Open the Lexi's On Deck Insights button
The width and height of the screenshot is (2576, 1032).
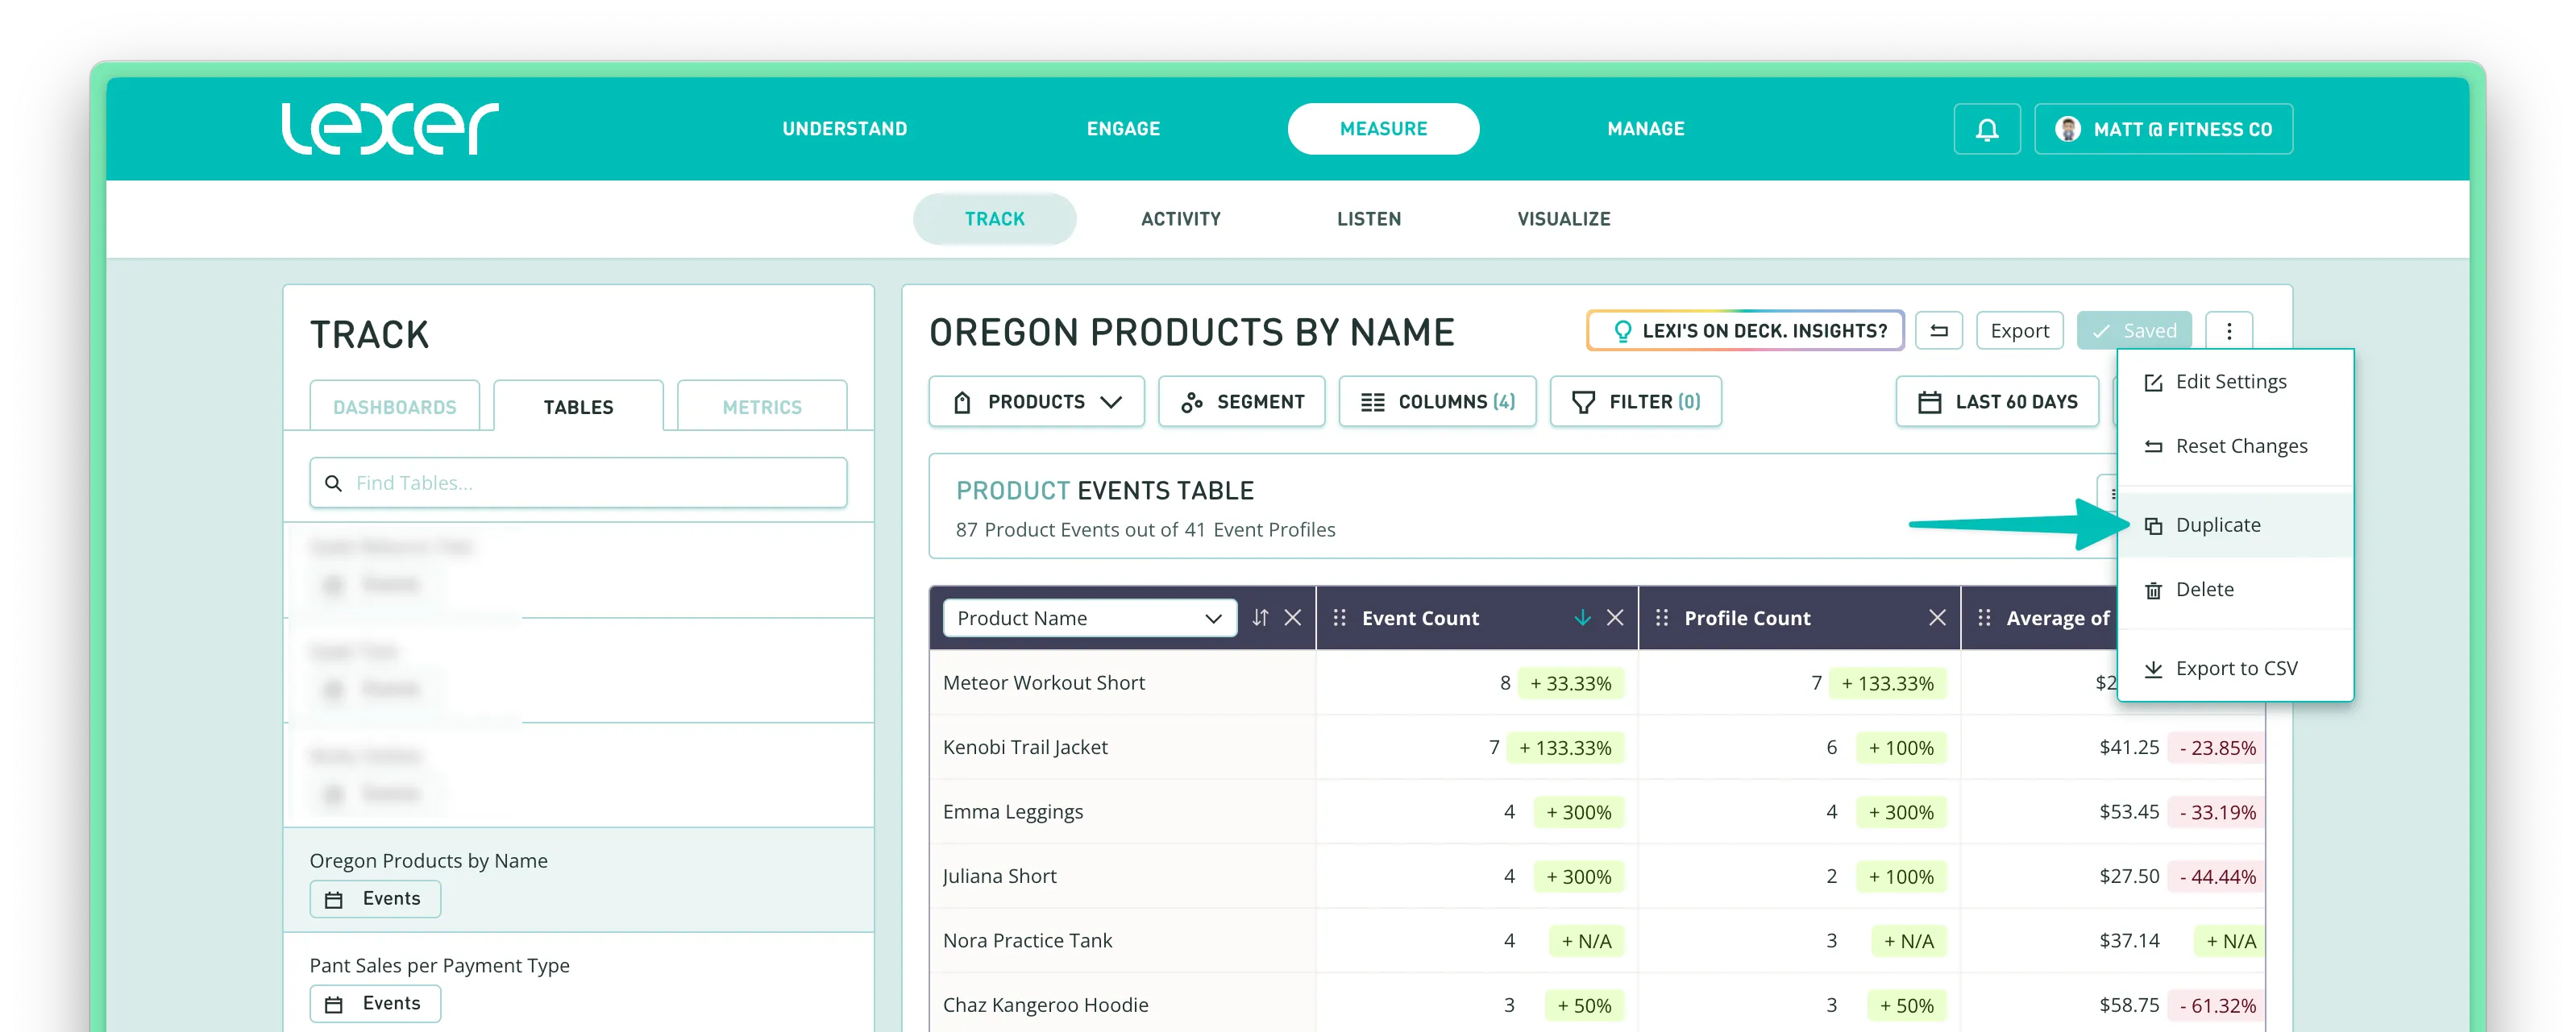tap(1744, 331)
